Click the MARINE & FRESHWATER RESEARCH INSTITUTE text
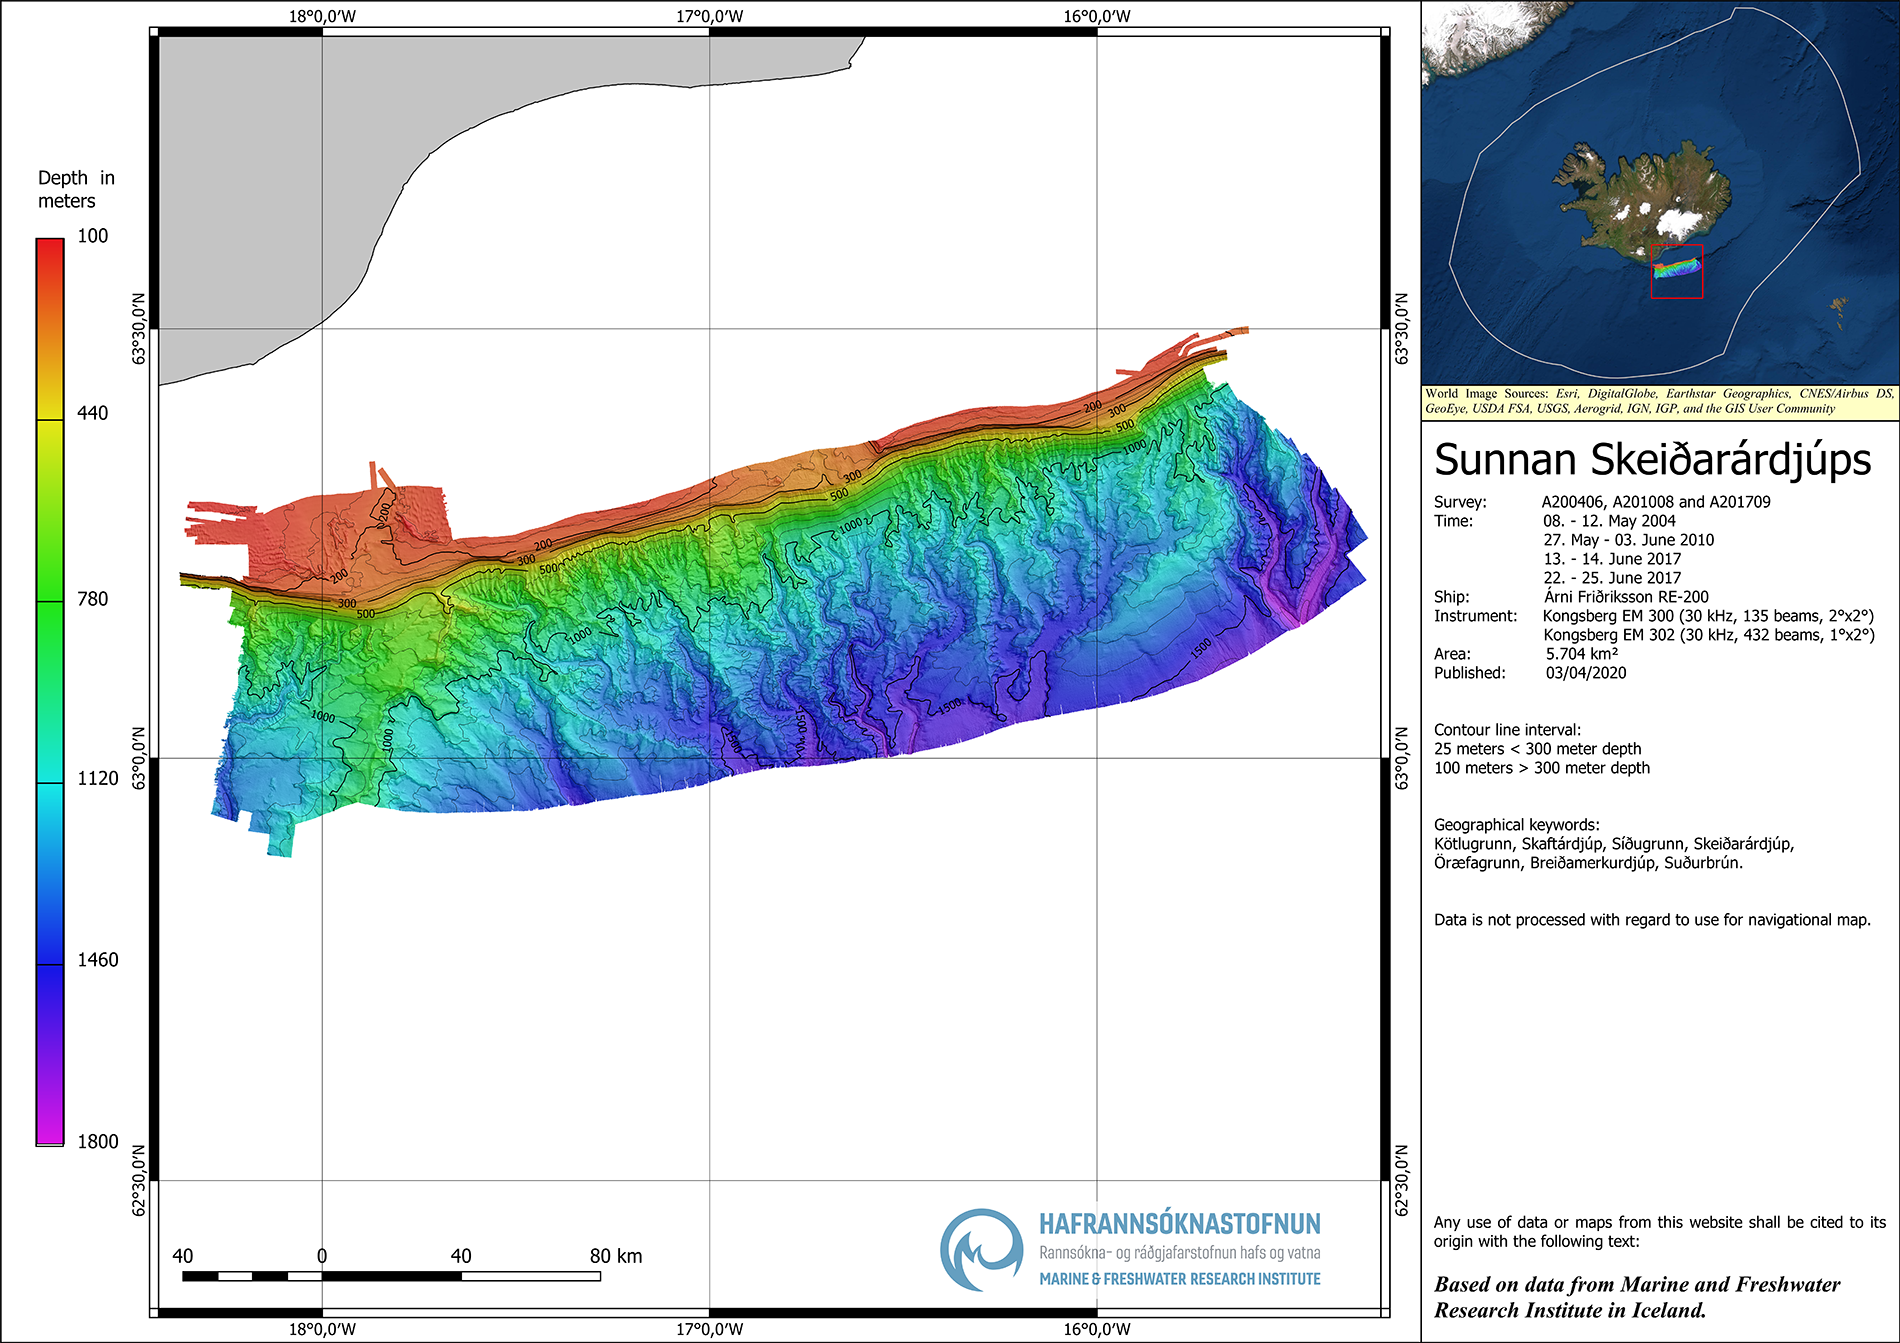This screenshot has height=1343, width=1900. tap(1180, 1279)
